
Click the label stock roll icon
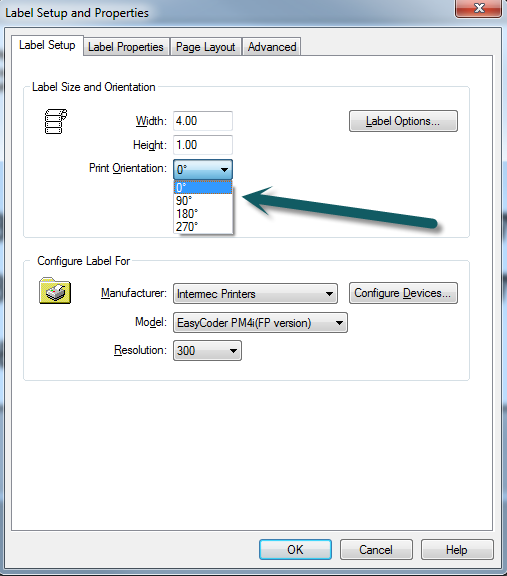click(x=56, y=122)
